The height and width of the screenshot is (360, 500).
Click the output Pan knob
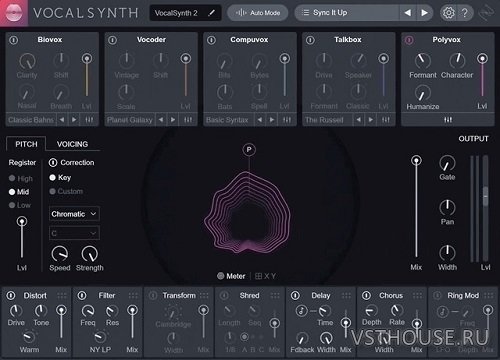(447, 208)
